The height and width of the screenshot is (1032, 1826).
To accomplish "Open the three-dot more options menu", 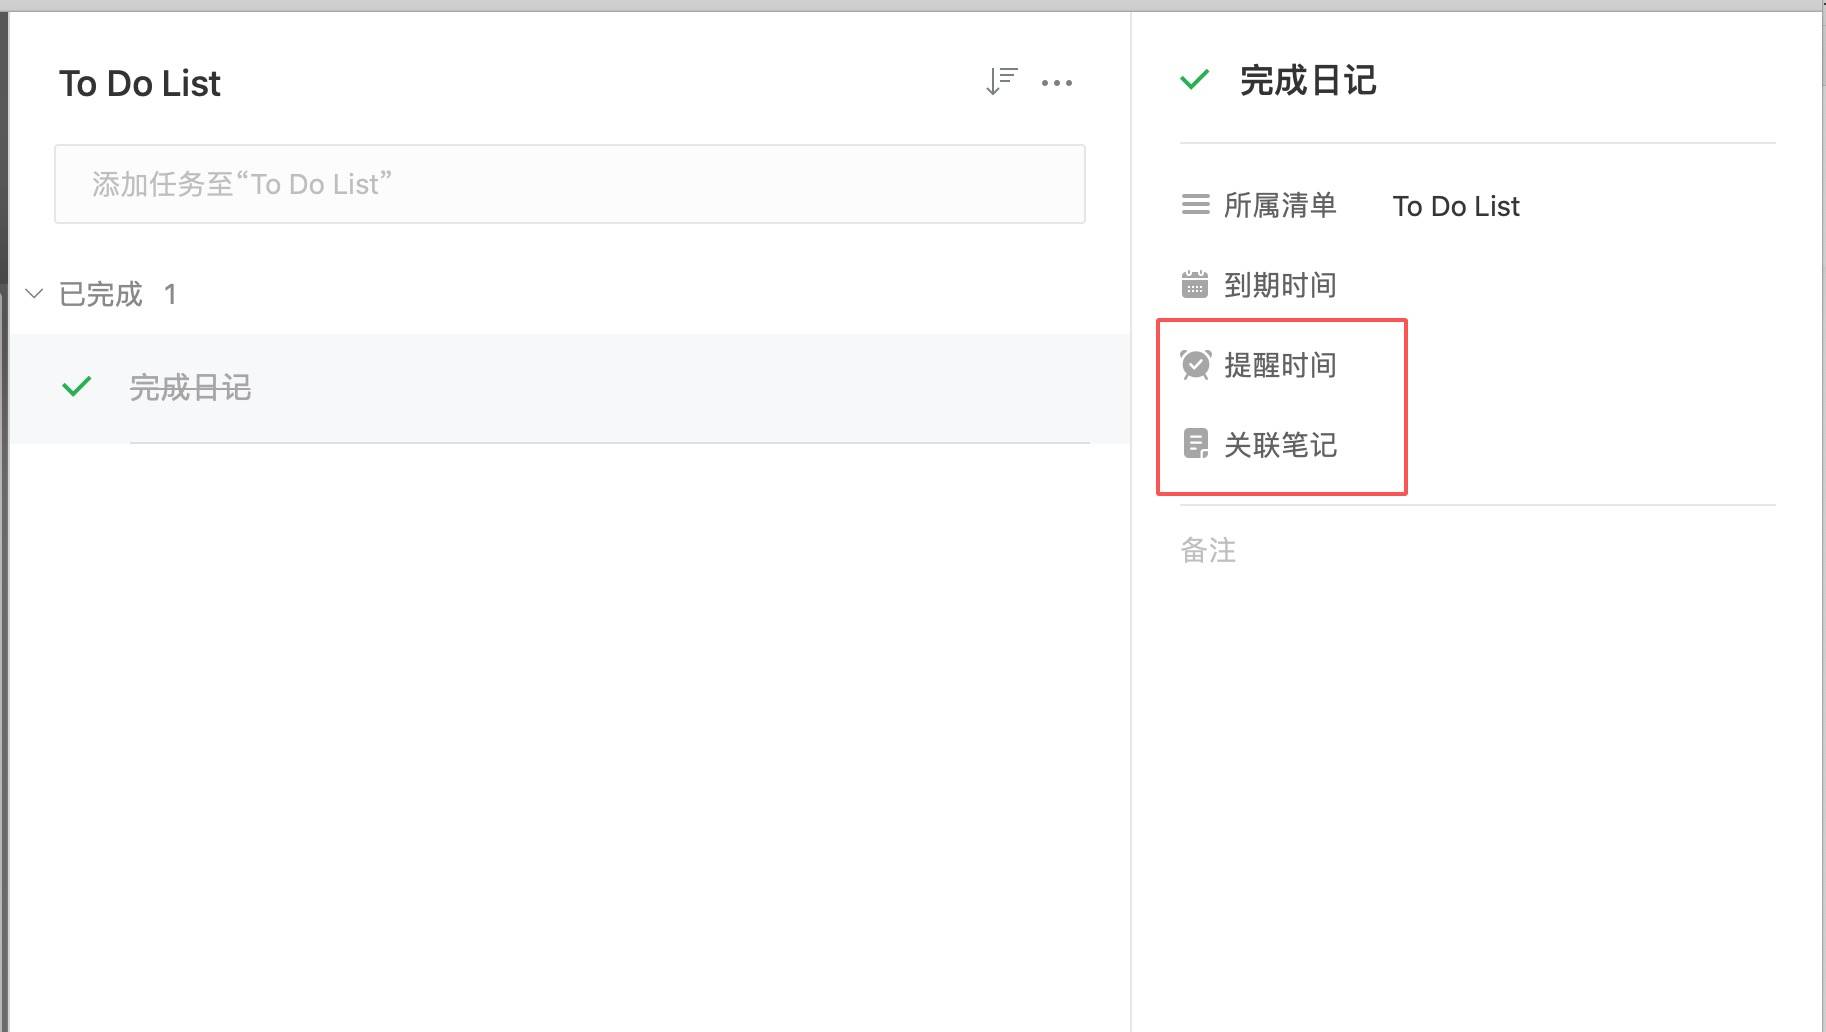I will pos(1057,83).
